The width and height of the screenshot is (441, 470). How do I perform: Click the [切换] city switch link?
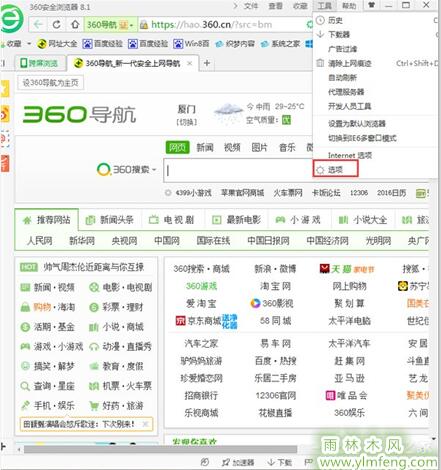[186, 122]
